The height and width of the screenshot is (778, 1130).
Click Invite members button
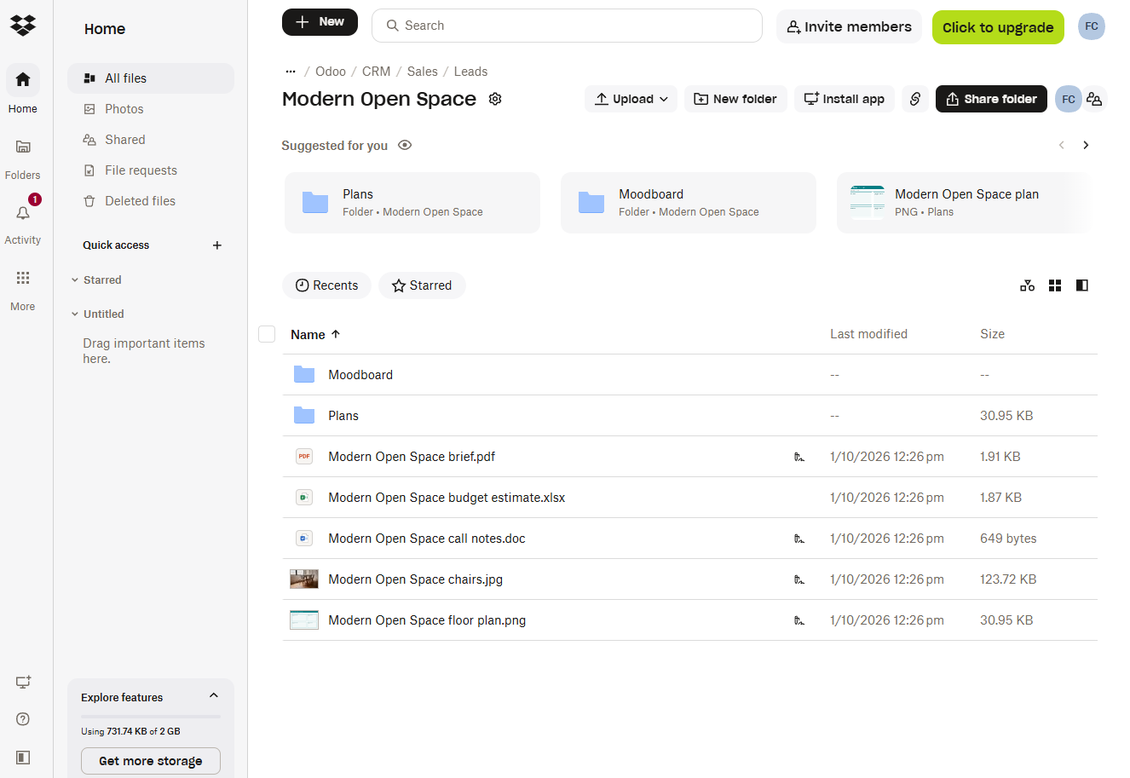[849, 27]
